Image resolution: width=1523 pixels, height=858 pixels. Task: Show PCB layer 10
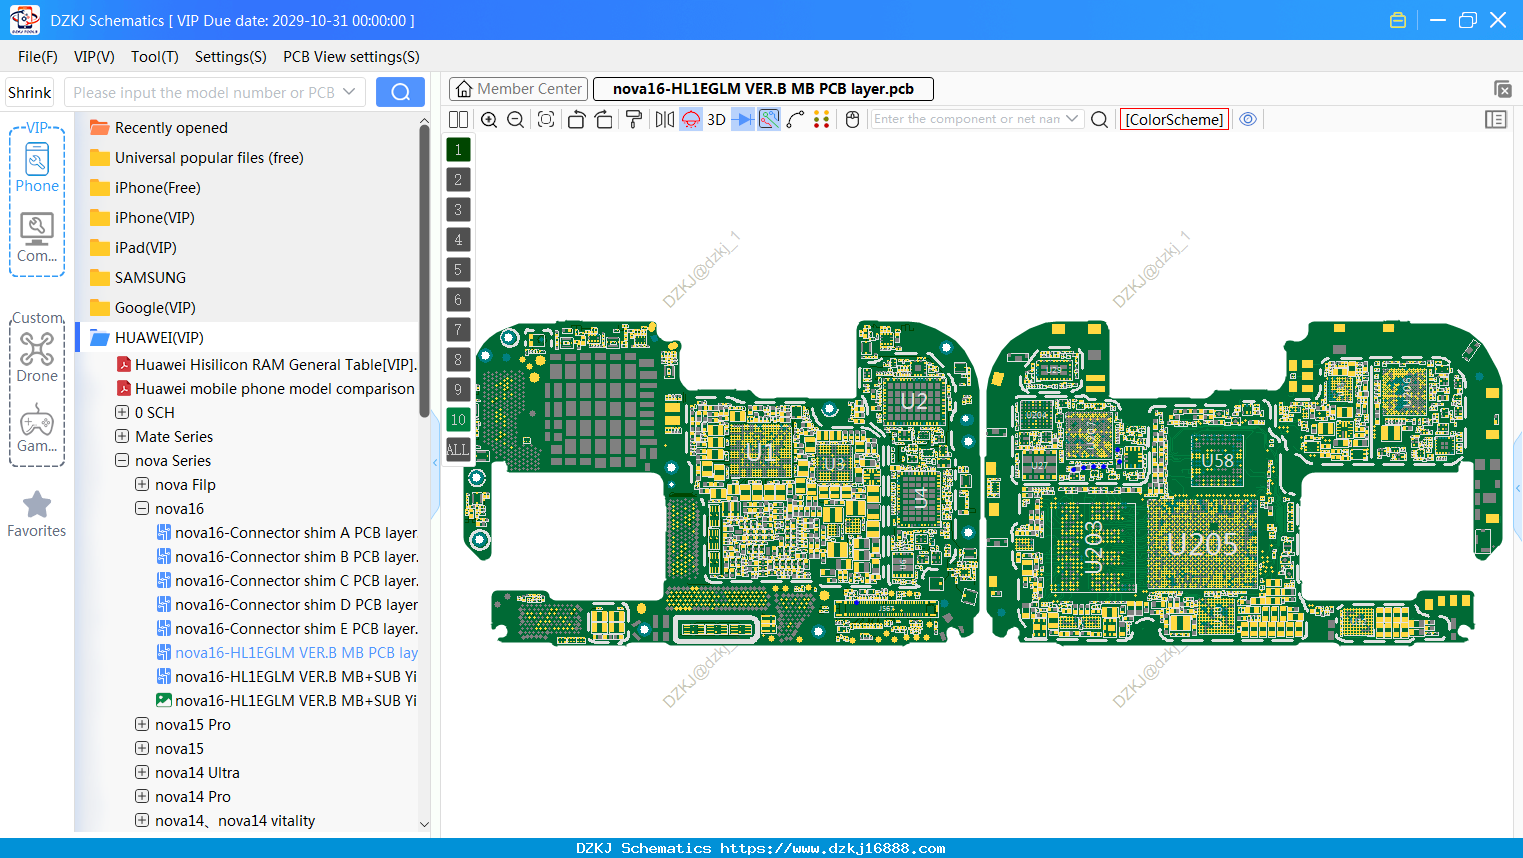(458, 420)
